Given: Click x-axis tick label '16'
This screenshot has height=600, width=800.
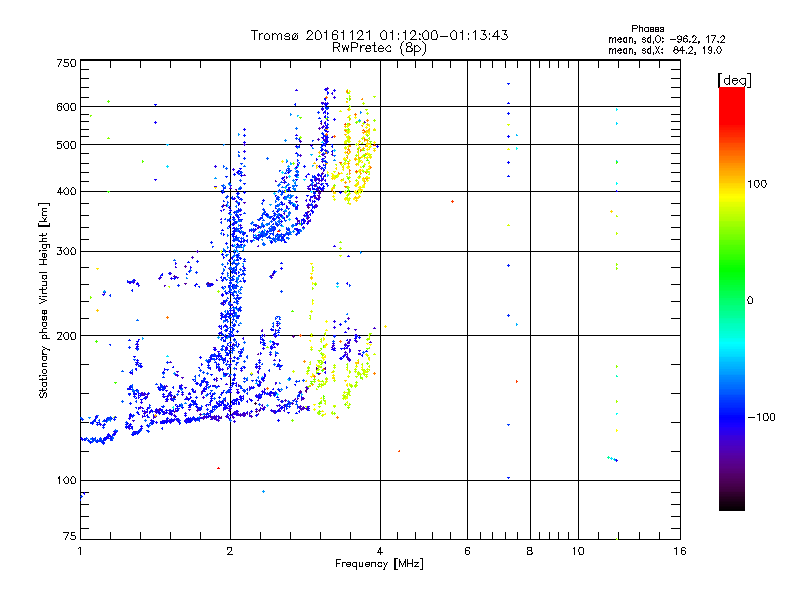Looking at the screenshot, I should 680,551.
